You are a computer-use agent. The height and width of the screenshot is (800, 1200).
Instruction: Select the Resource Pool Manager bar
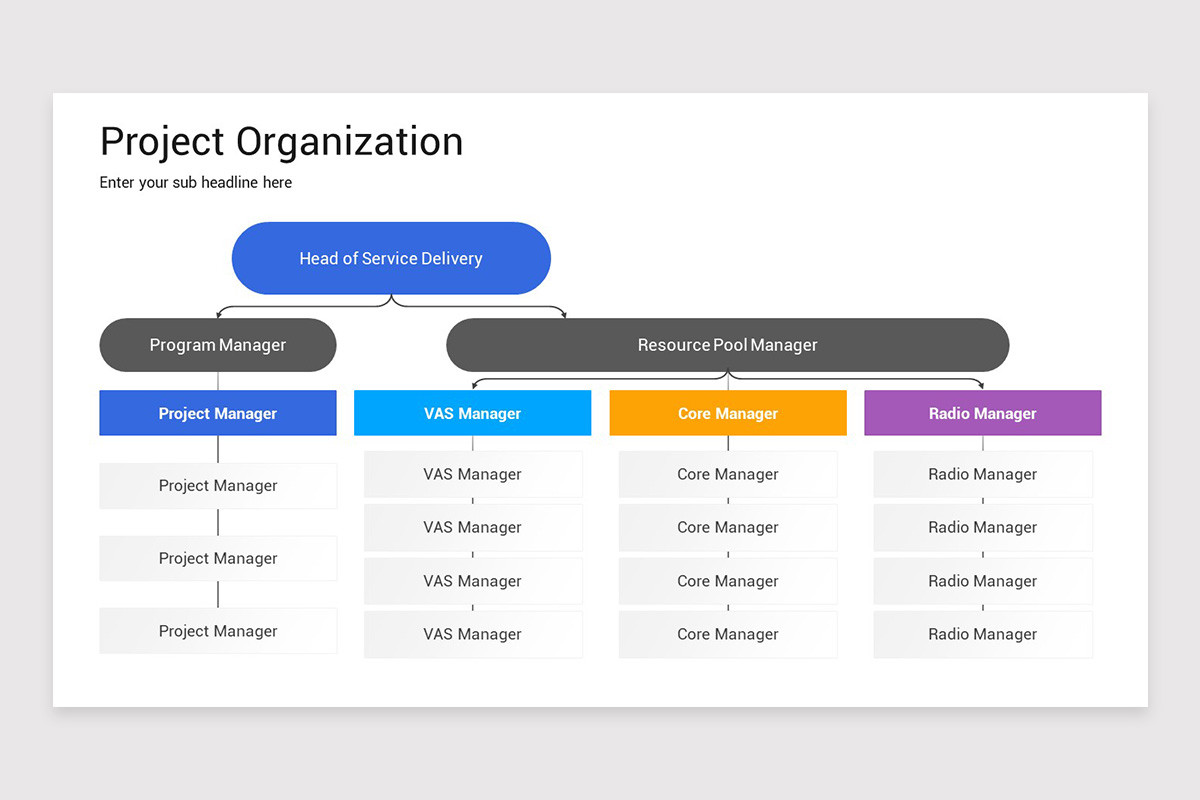coord(727,345)
